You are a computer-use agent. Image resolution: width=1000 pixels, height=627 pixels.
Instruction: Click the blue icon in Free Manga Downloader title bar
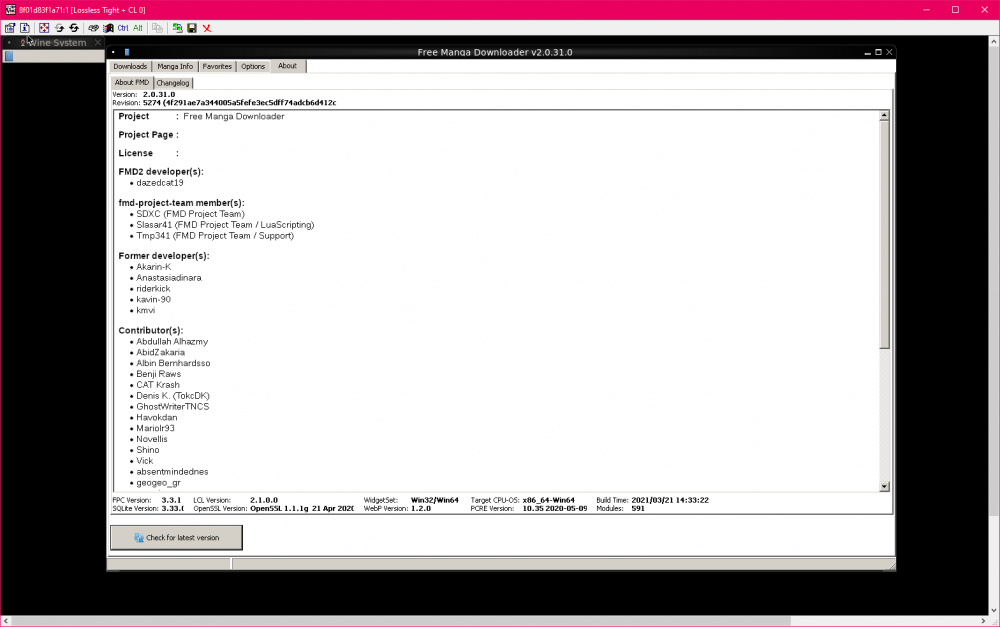point(127,52)
